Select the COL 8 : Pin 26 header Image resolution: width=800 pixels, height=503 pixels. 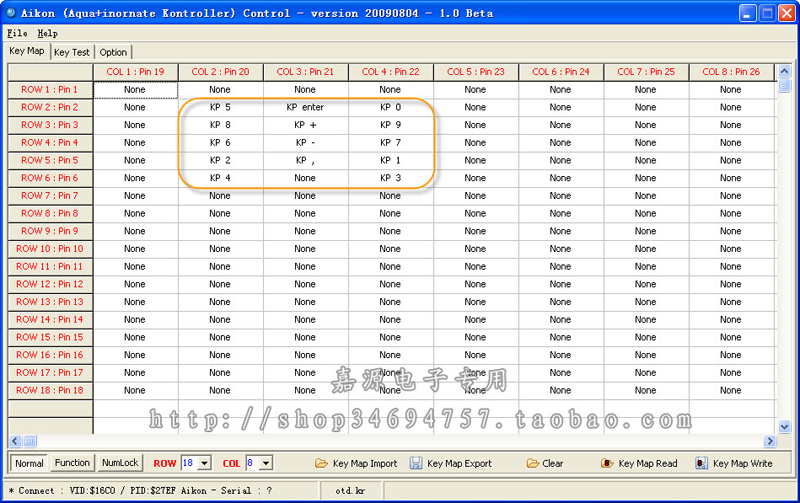(x=731, y=72)
